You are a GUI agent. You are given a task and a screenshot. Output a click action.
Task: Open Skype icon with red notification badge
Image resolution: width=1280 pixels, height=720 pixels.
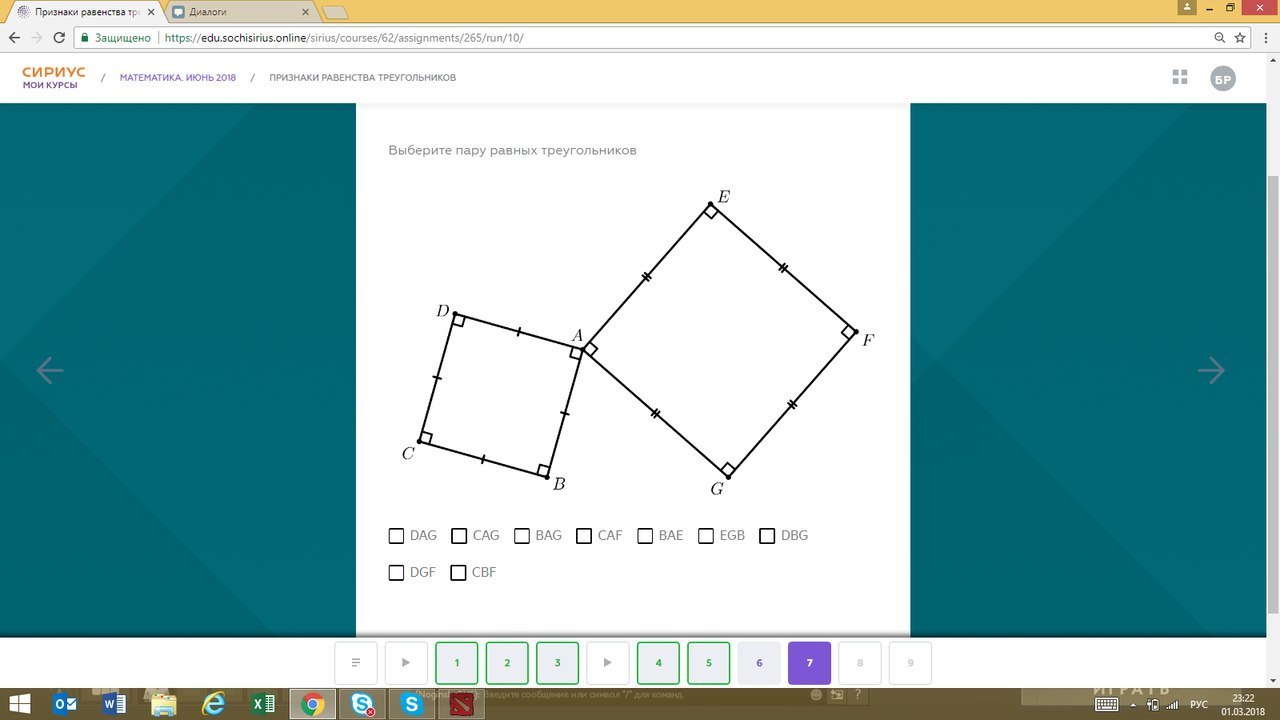click(x=362, y=704)
